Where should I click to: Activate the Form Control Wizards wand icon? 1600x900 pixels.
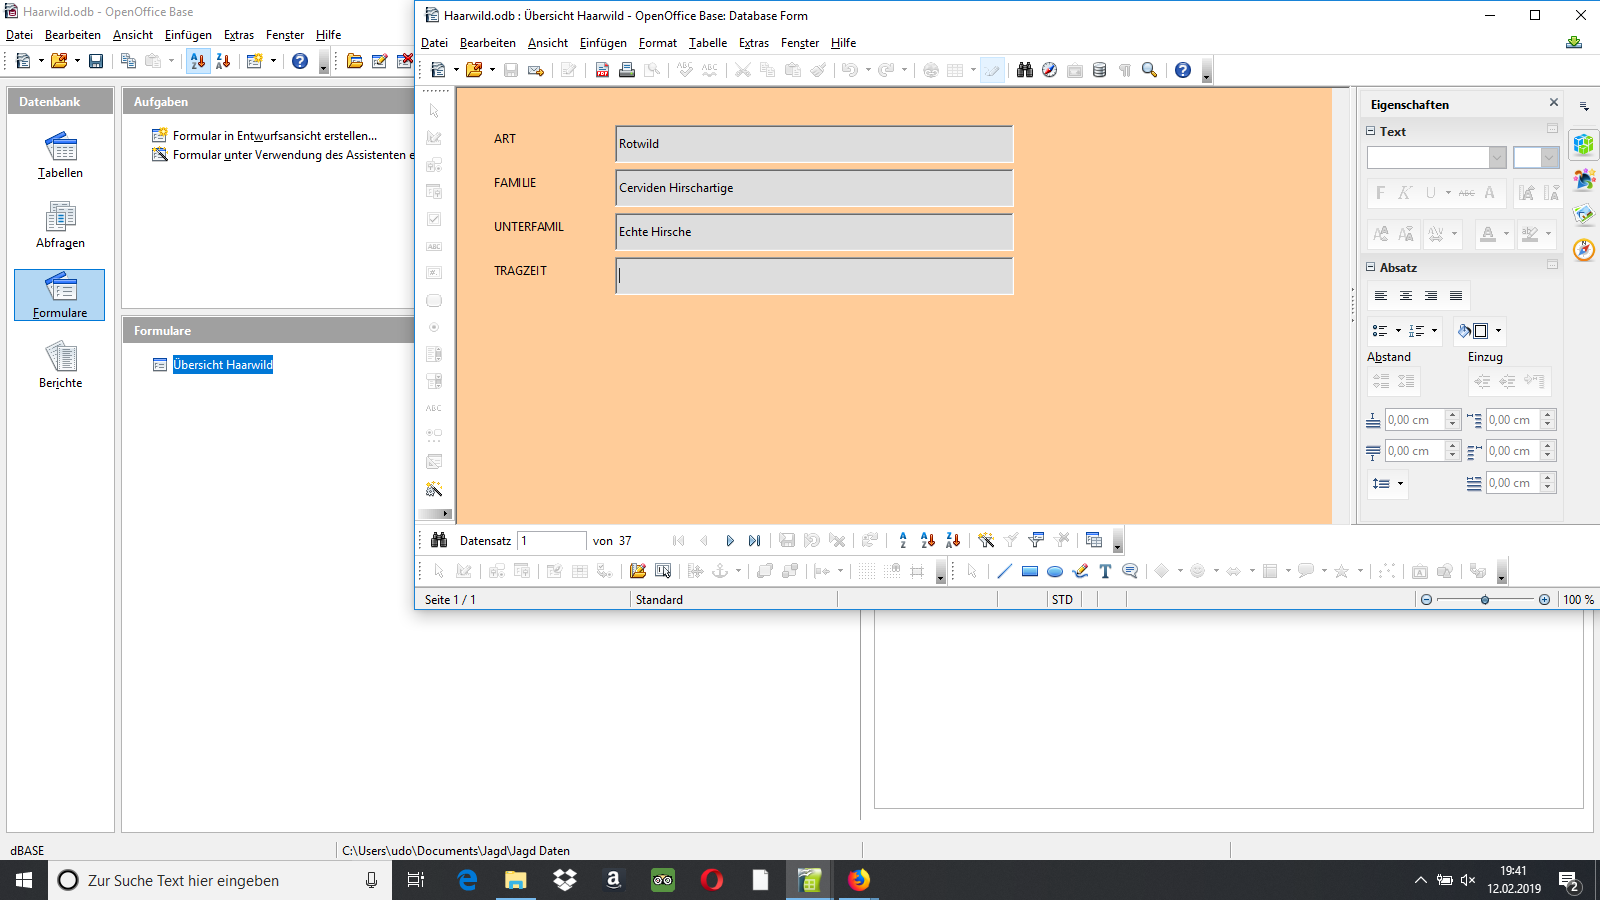[x=434, y=490]
